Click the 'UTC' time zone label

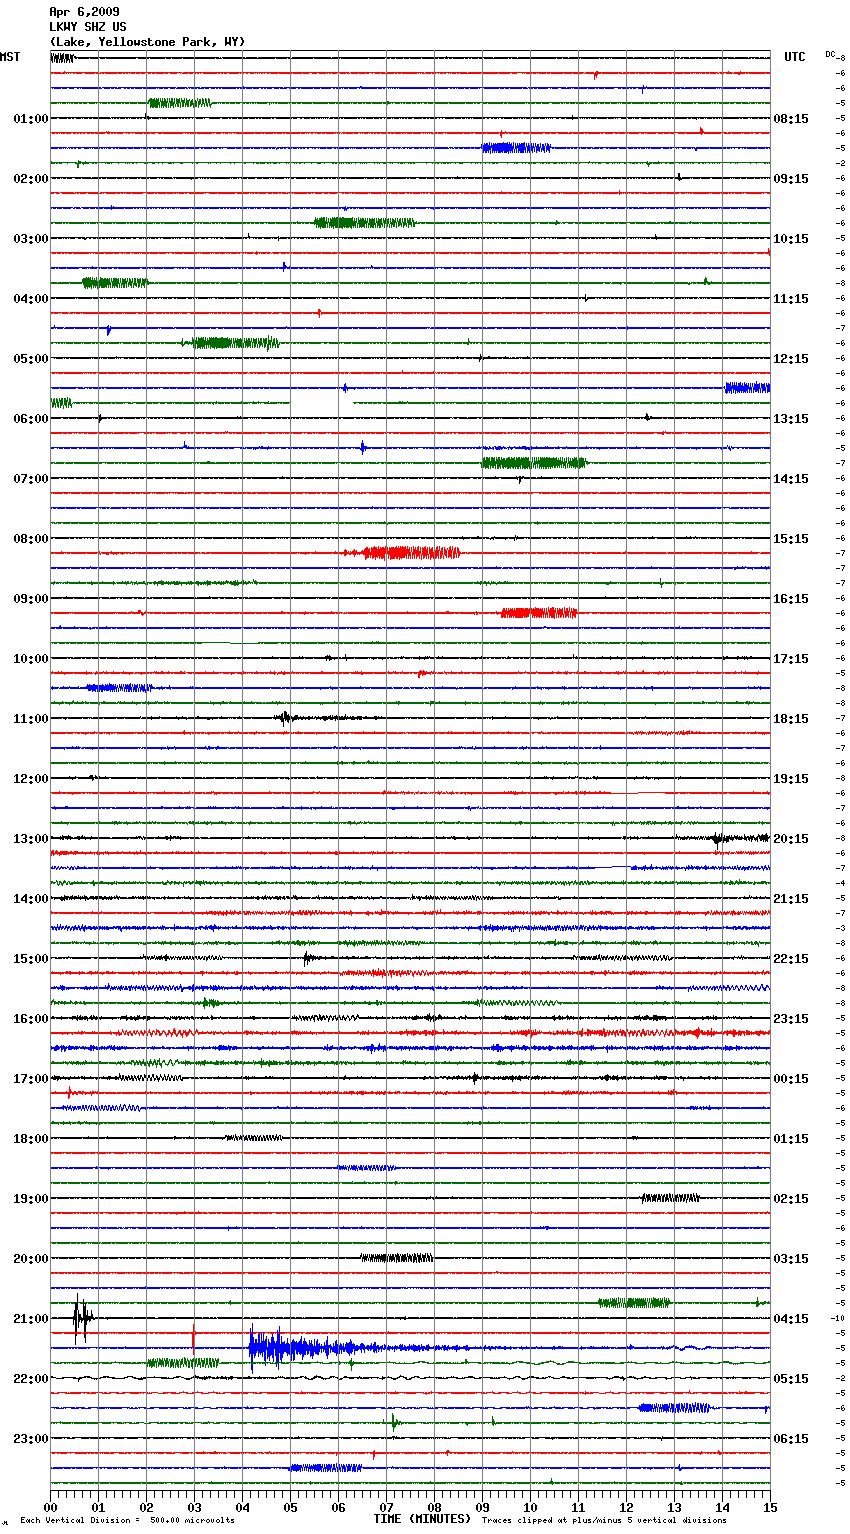(795, 57)
